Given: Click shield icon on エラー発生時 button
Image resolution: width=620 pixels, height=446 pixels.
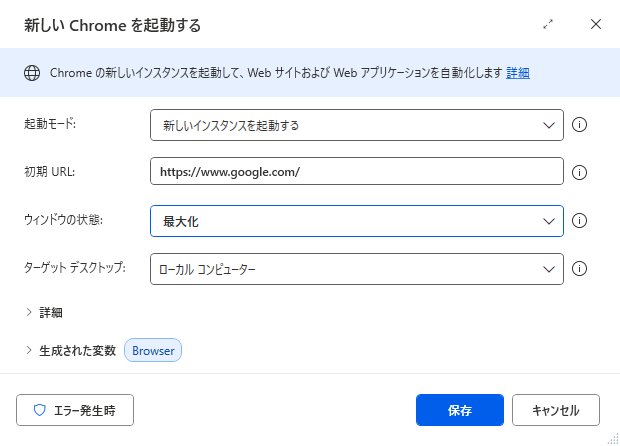Looking at the screenshot, I should coord(40,410).
